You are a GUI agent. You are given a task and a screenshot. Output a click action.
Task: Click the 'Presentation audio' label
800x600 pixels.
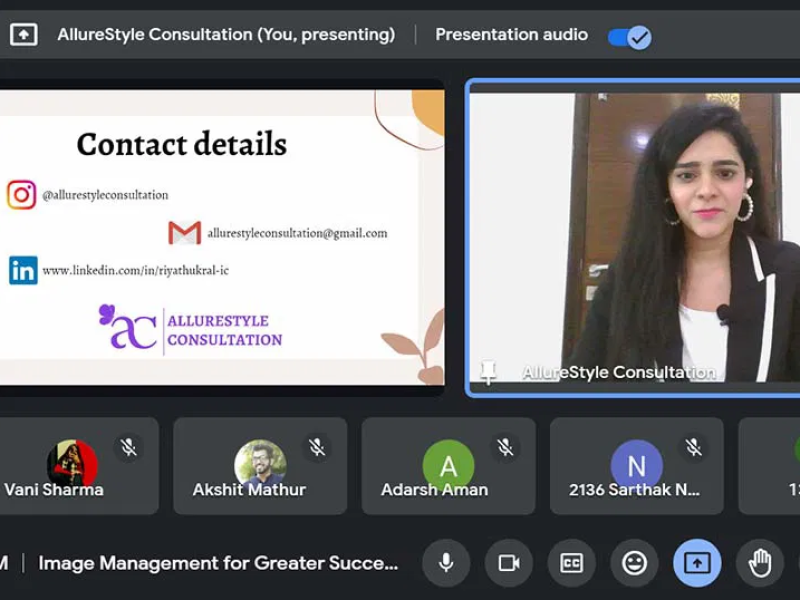511,35
